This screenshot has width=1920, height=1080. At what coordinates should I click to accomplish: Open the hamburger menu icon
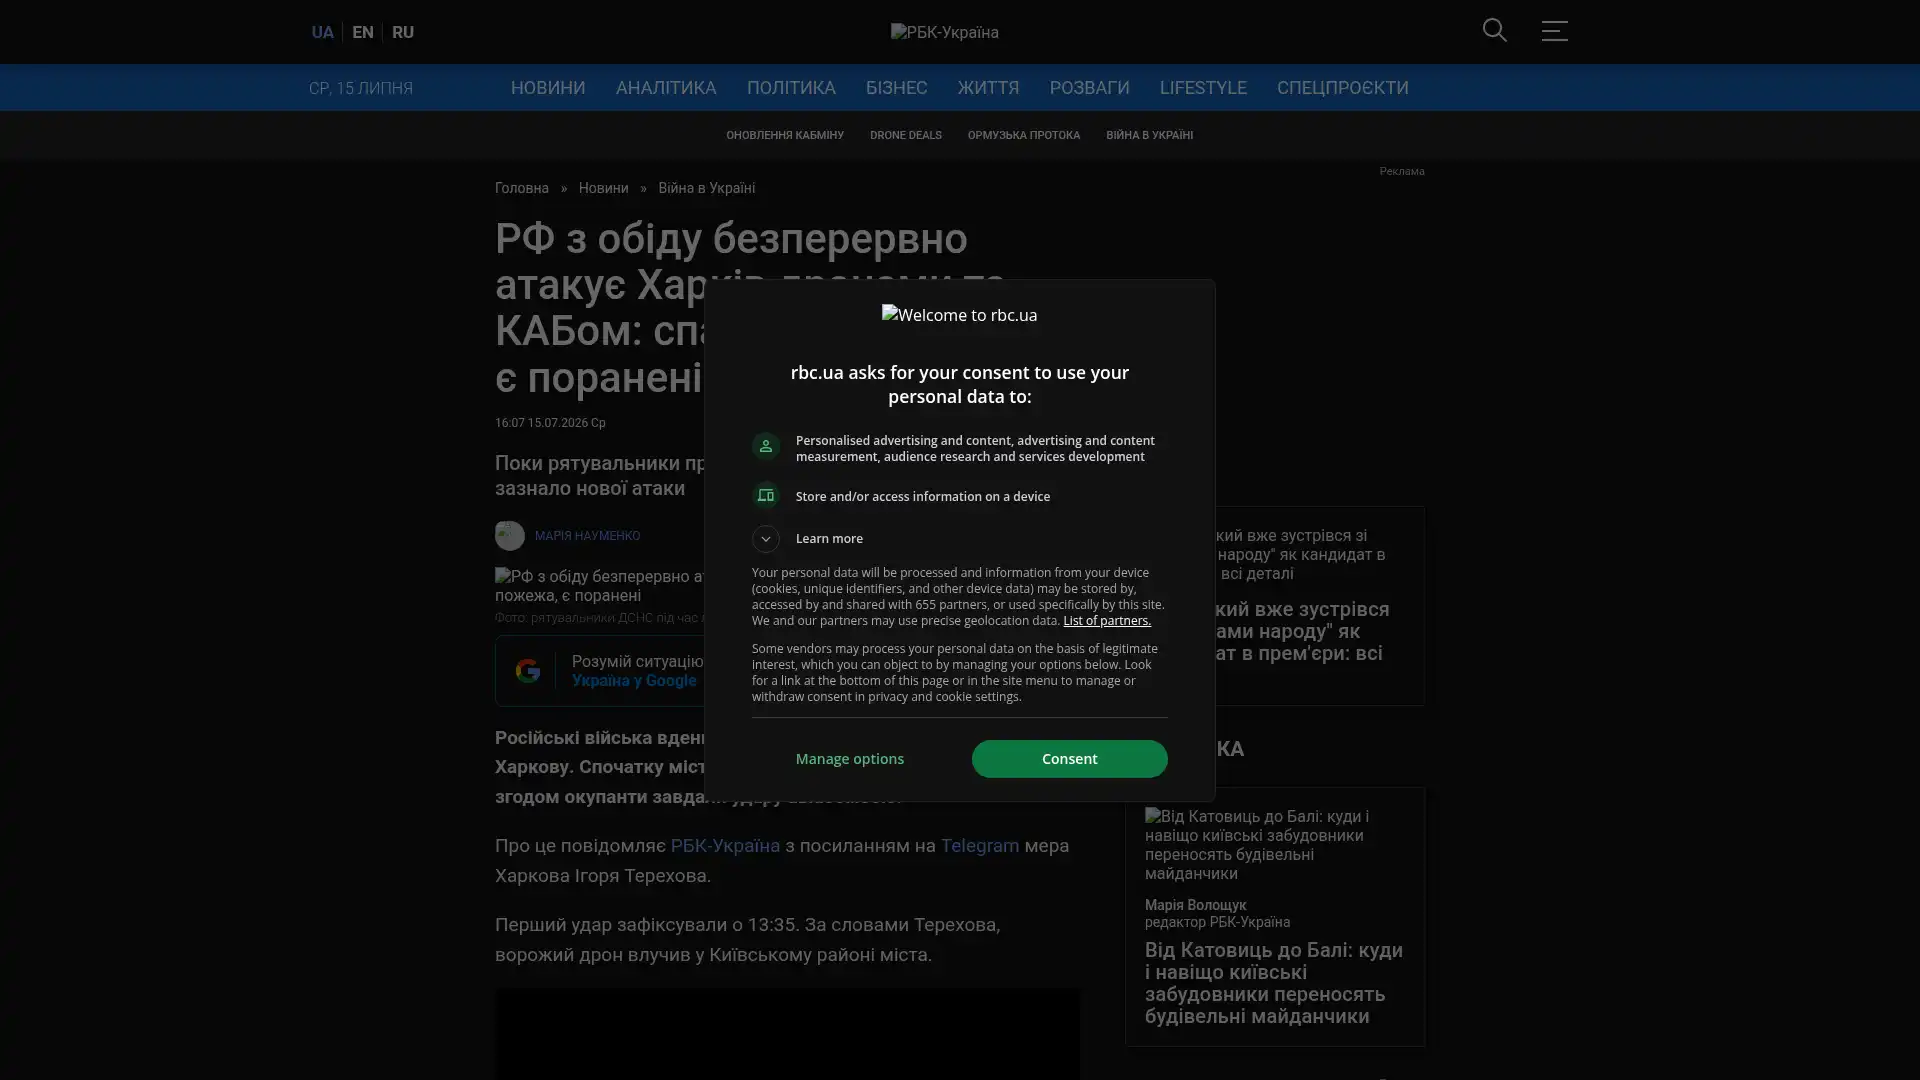point(1554,31)
